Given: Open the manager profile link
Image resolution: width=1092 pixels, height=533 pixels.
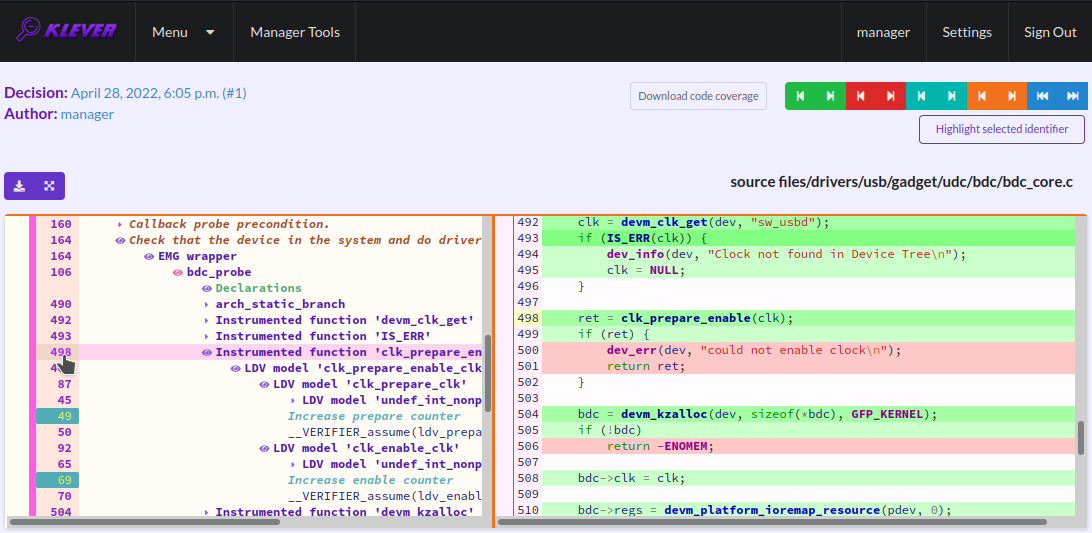Looking at the screenshot, I should [883, 32].
